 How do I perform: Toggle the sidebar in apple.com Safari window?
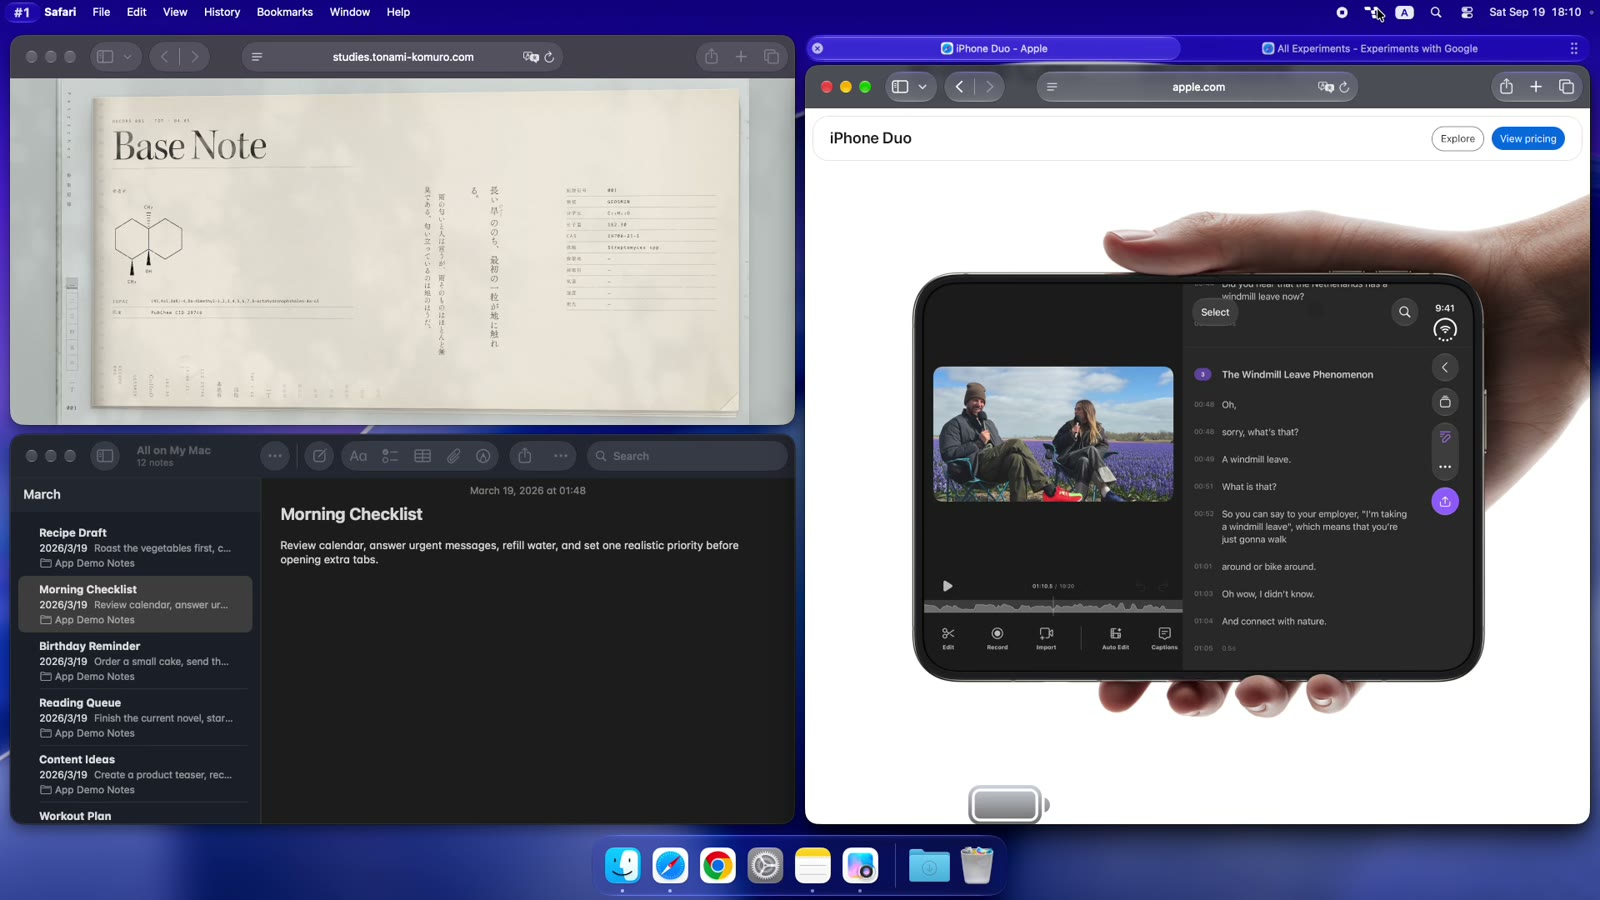tap(900, 87)
